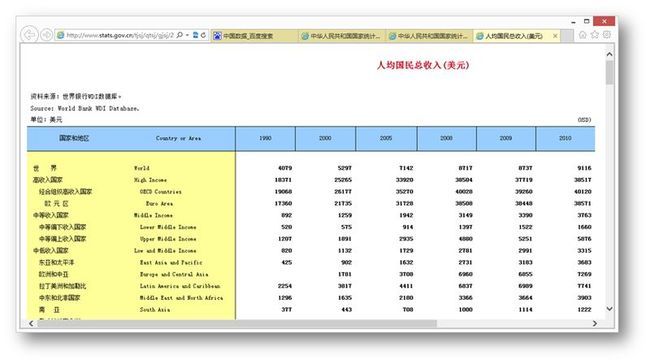
Task: Open Favorites with the star icon
Action: [595, 35]
